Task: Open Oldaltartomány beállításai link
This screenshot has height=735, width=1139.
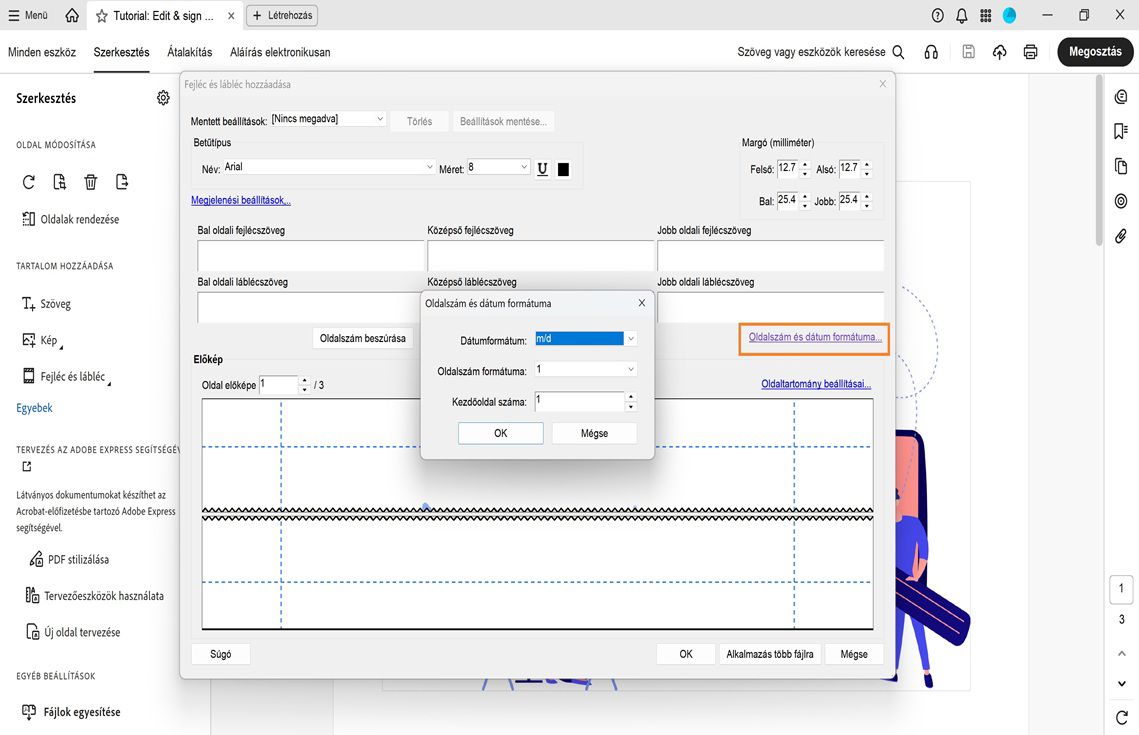Action: [x=816, y=384]
